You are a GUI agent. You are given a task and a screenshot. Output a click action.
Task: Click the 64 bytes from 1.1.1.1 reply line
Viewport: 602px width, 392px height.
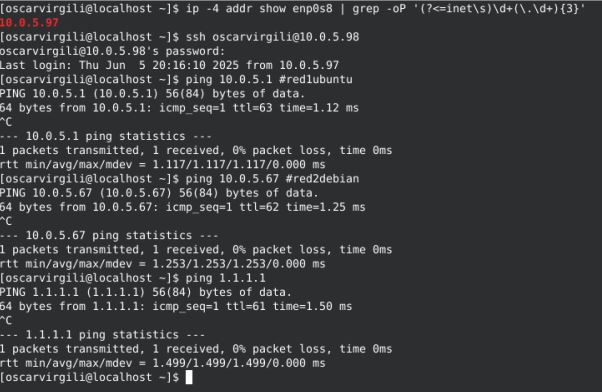pyautogui.click(x=176, y=306)
